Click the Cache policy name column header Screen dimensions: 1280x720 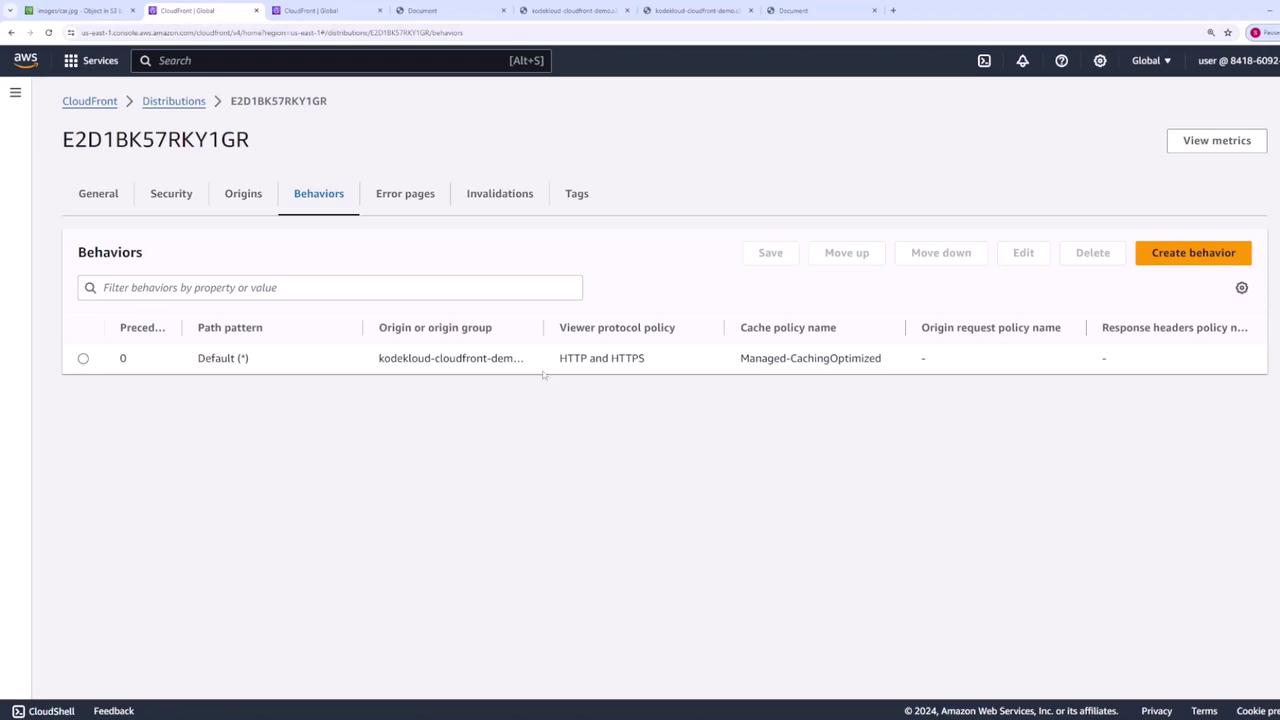click(x=788, y=328)
